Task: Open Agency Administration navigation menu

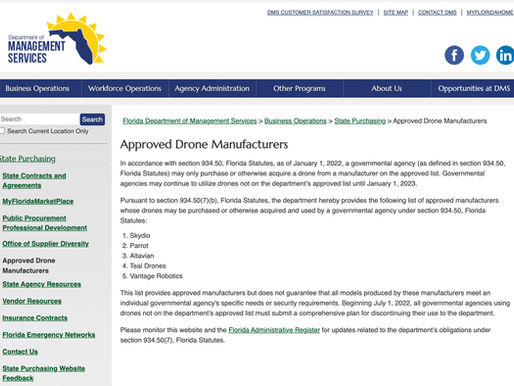Action: coord(212,88)
